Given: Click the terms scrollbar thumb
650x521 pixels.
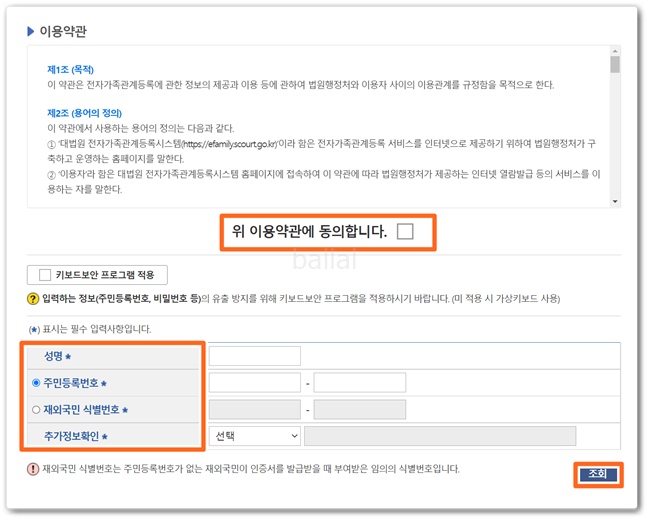Looking at the screenshot, I should (615, 65).
